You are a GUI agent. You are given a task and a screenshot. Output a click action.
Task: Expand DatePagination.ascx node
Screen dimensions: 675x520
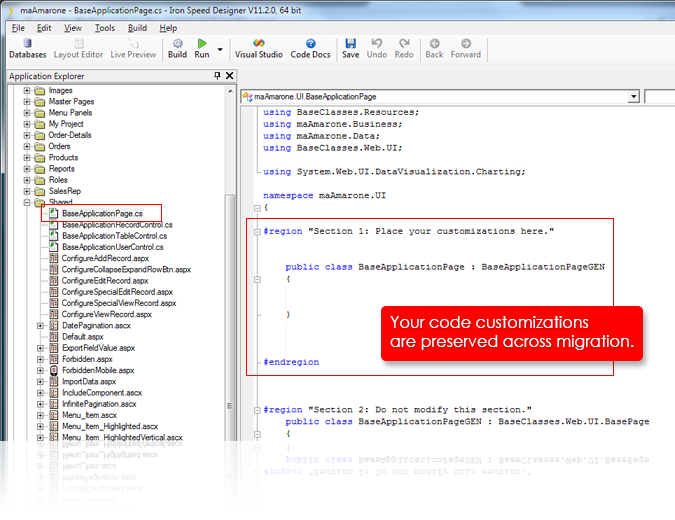(x=40, y=325)
